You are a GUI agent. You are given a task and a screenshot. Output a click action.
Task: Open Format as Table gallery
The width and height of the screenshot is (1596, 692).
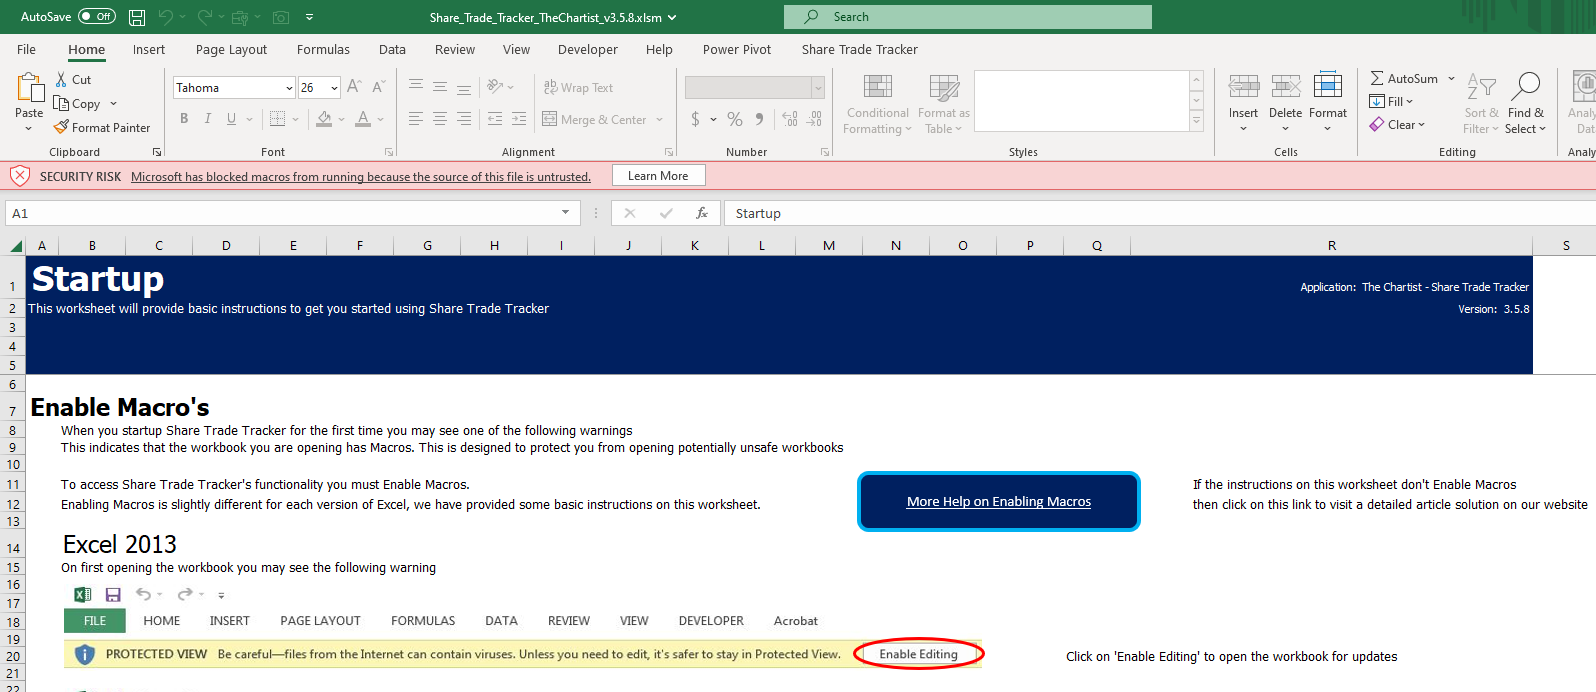tap(944, 104)
